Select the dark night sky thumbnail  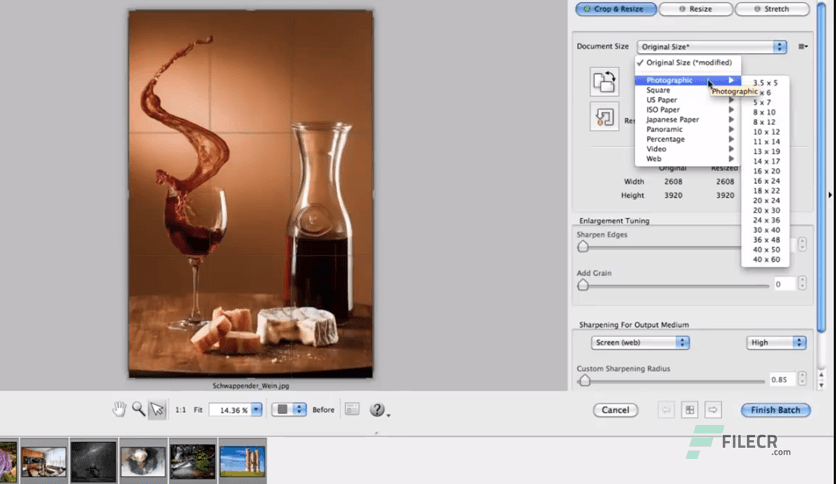coord(93,461)
